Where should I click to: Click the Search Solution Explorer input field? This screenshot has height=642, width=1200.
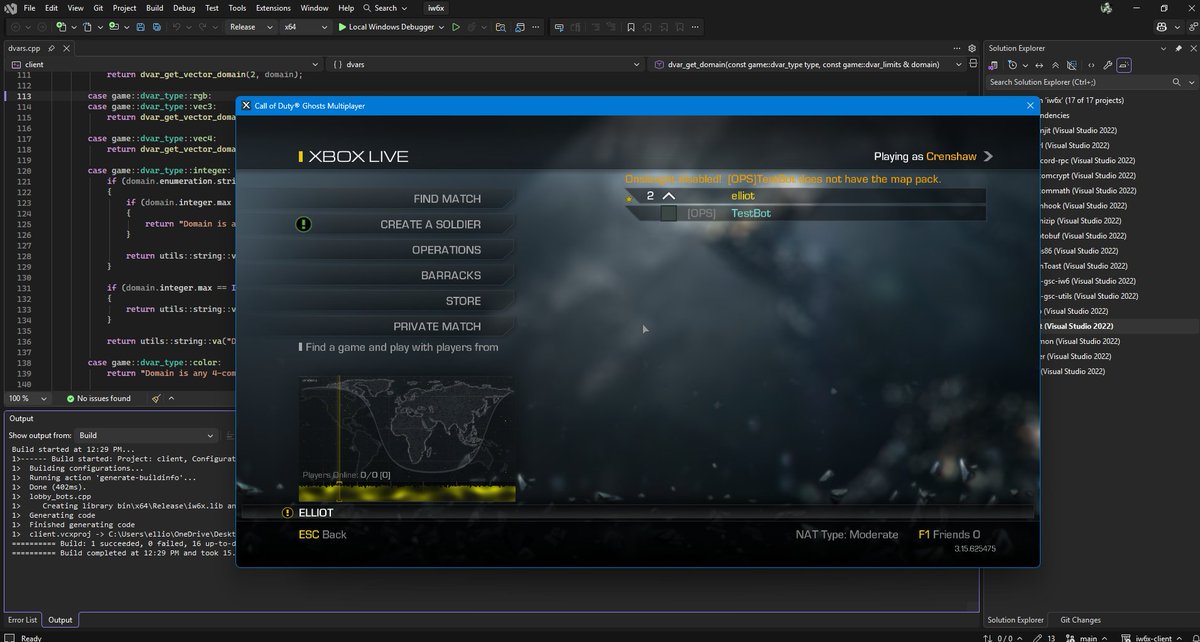point(1075,82)
